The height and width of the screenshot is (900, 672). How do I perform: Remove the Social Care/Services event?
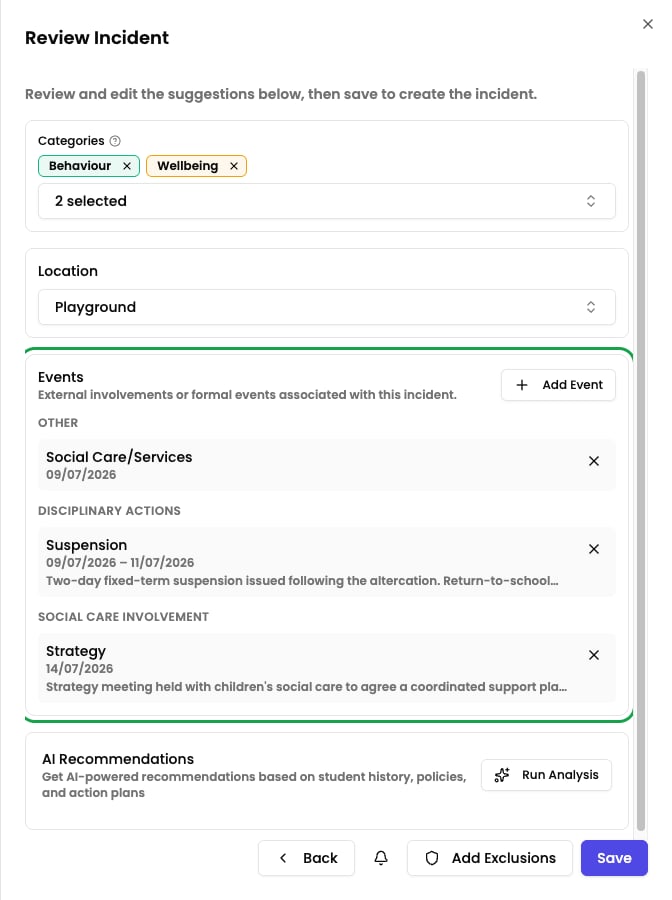[593, 461]
